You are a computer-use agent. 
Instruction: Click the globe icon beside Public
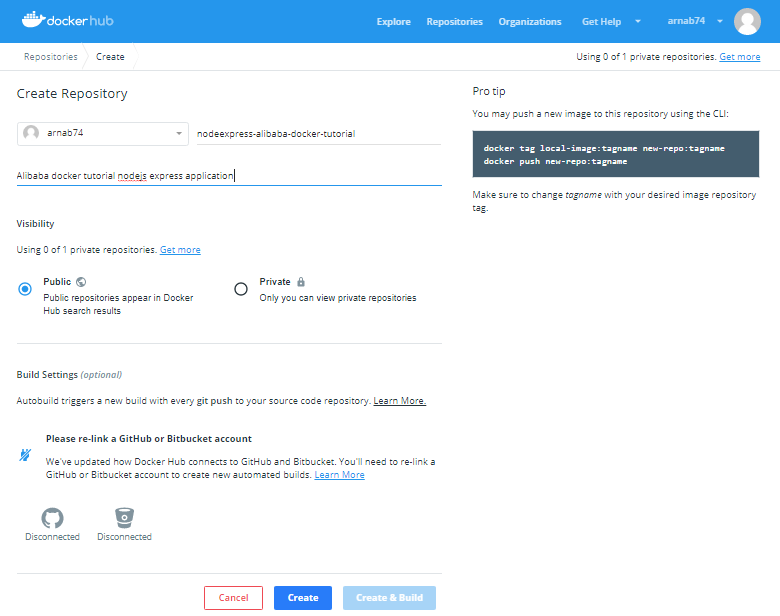pyautogui.click(x=81, y=282)
